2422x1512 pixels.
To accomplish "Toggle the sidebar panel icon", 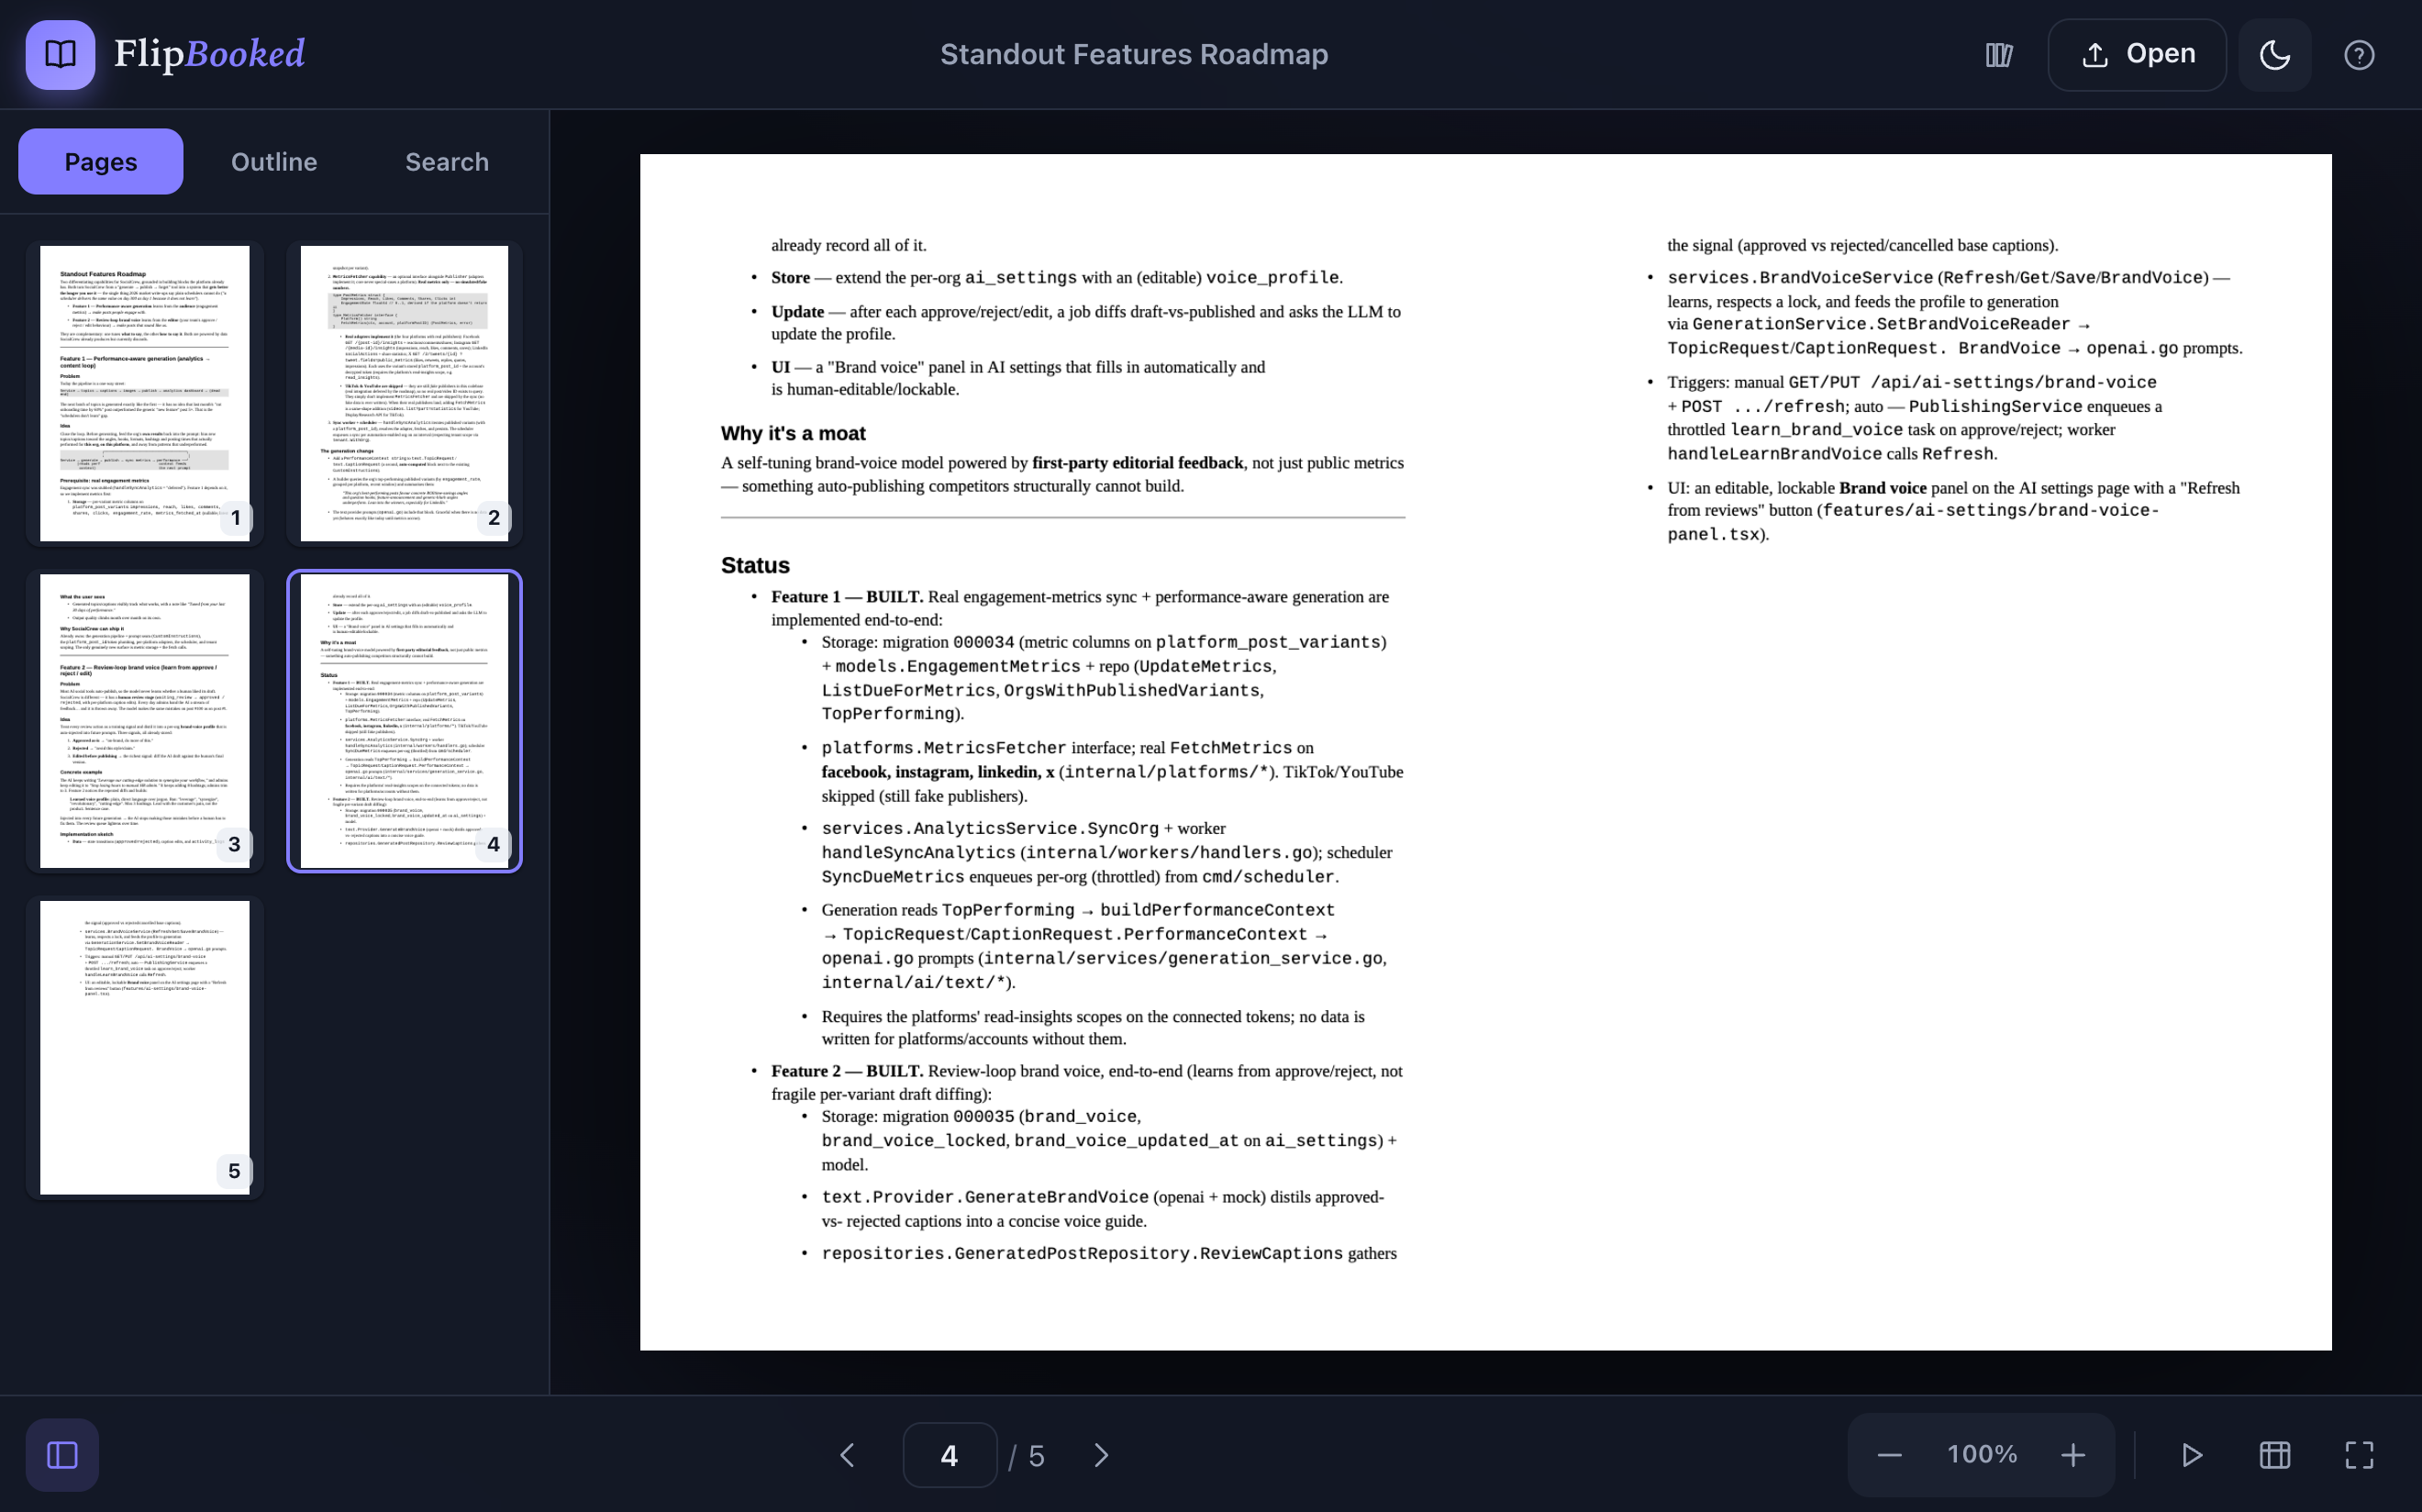I will (x=62, y=1454).
